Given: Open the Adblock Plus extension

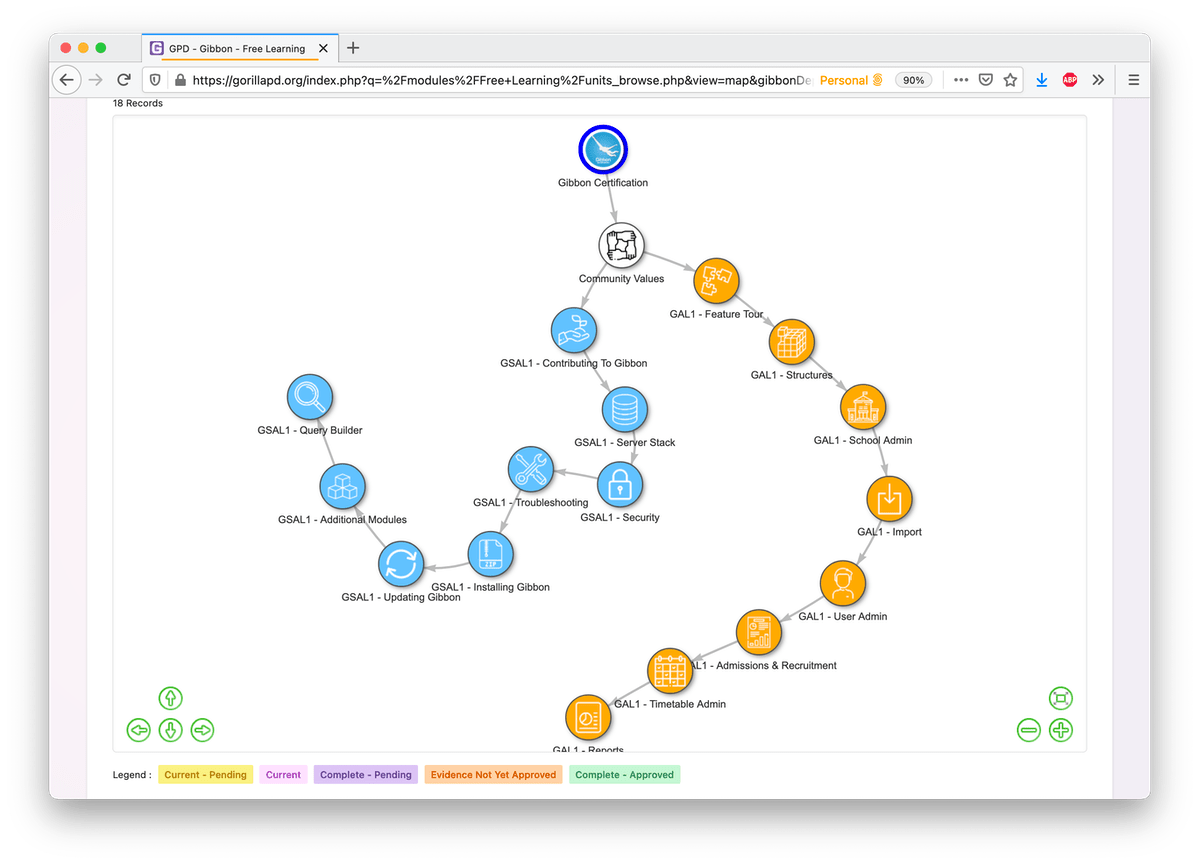Looking at the screenshot, I should [x=1070, y=80].
